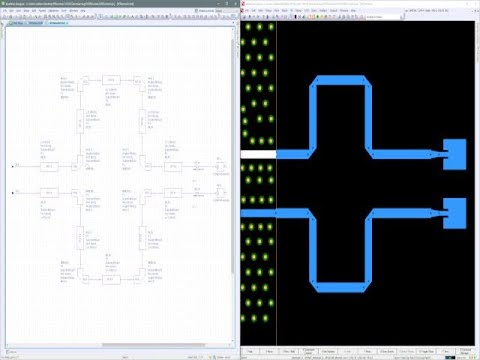Select right vertical line block of lower loop
This screenshot has height=360, width=480.
pos(142,238)
